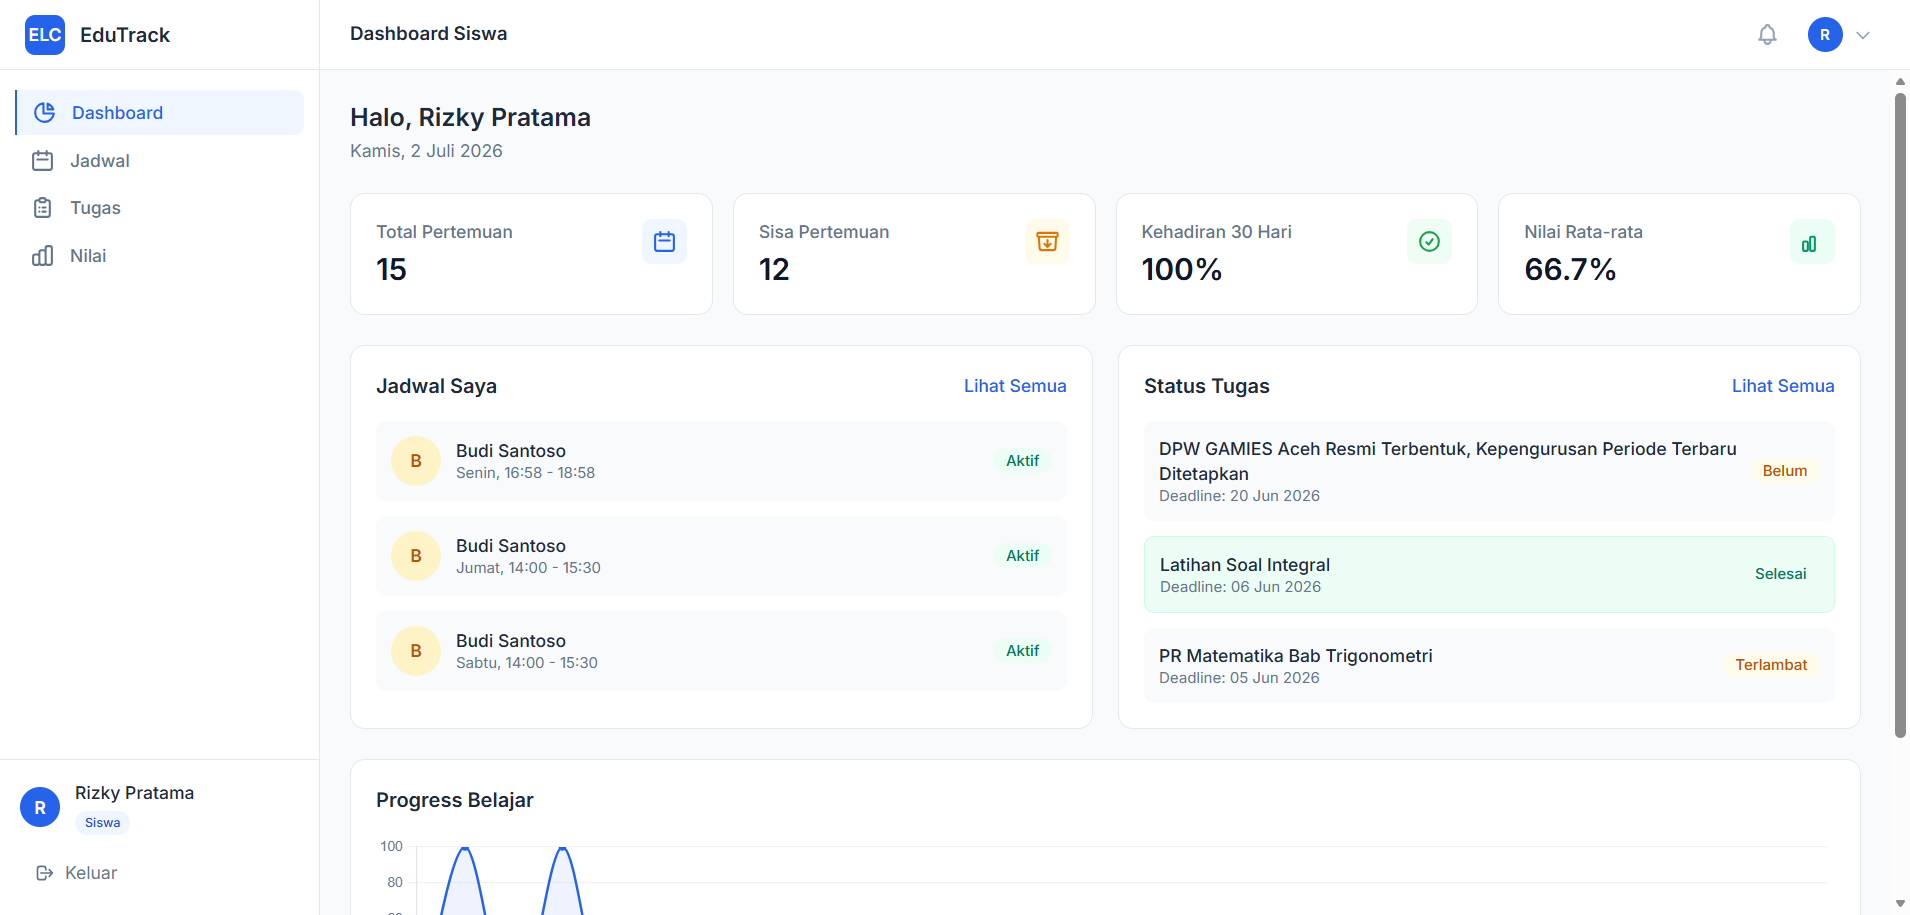
Task: Click the Terlambat status badge
Action: [x=1771, y=665]
